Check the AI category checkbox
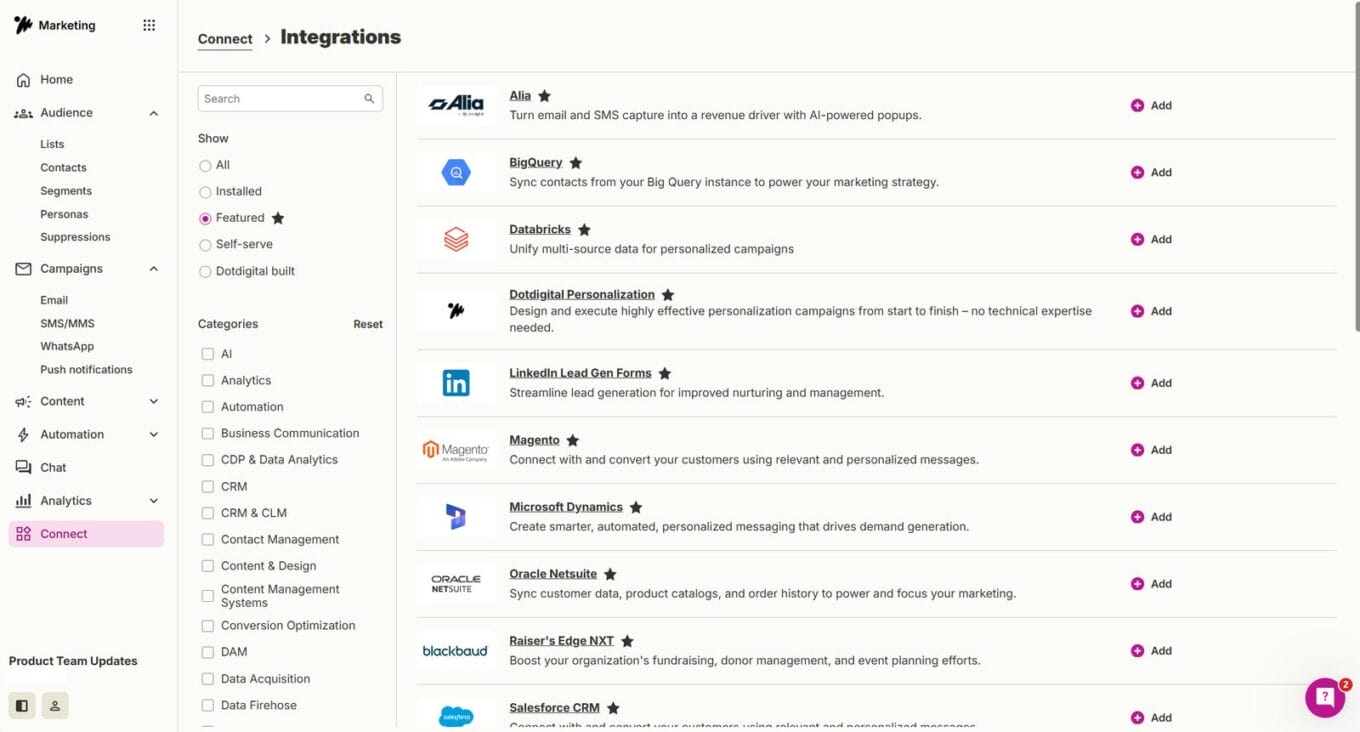The image size is (1360, 732). click(208, 354)
